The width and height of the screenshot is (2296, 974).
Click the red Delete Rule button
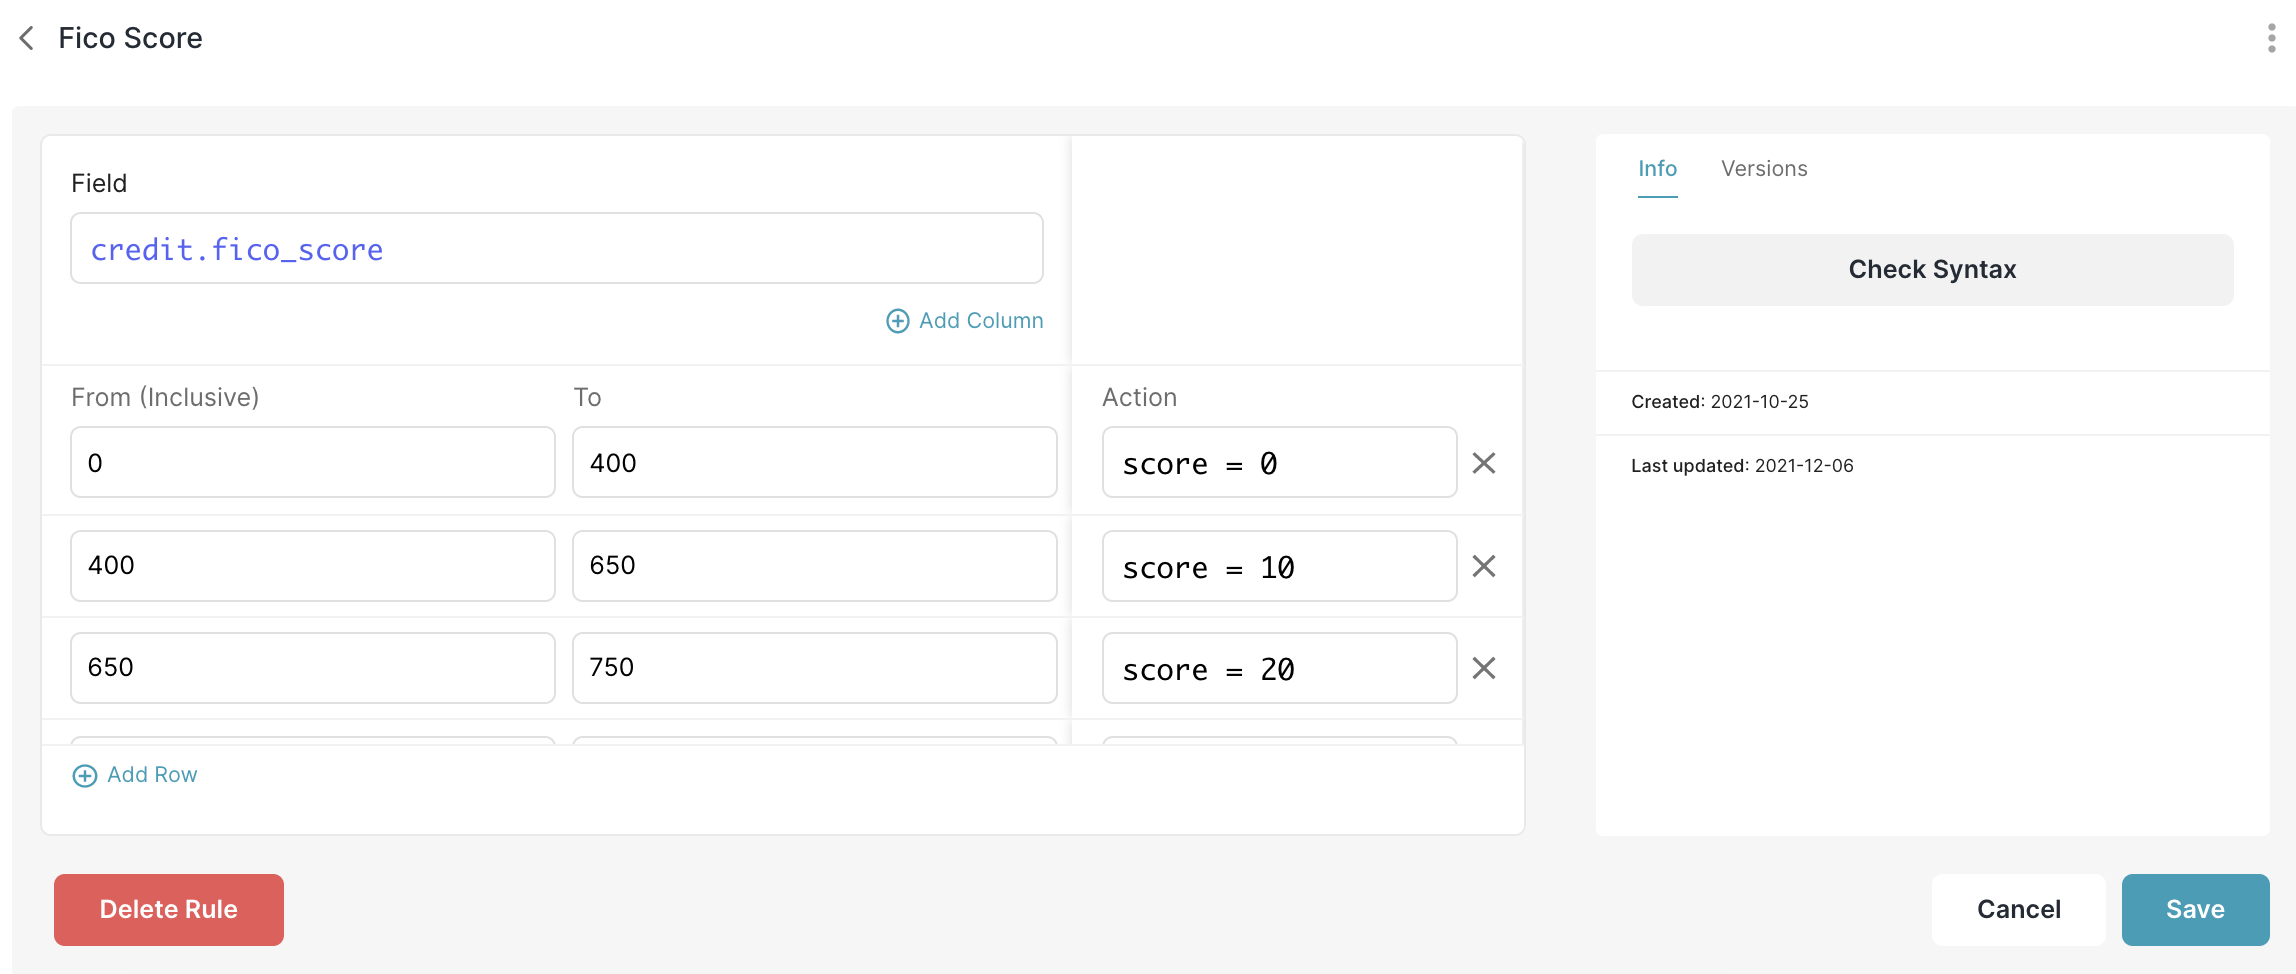tap(169, 909)
